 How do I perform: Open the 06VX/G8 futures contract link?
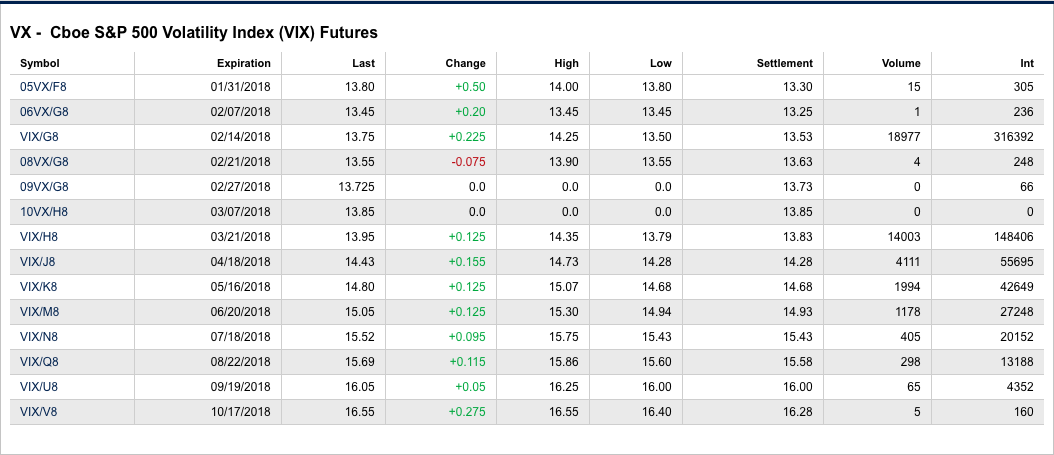tap(44, 112)
